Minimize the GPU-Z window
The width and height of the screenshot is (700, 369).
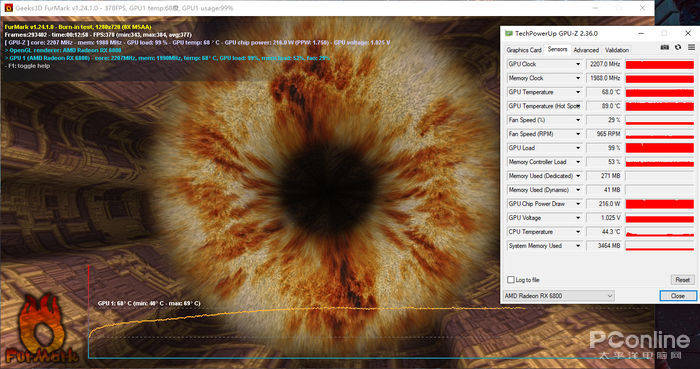[642, 33]
